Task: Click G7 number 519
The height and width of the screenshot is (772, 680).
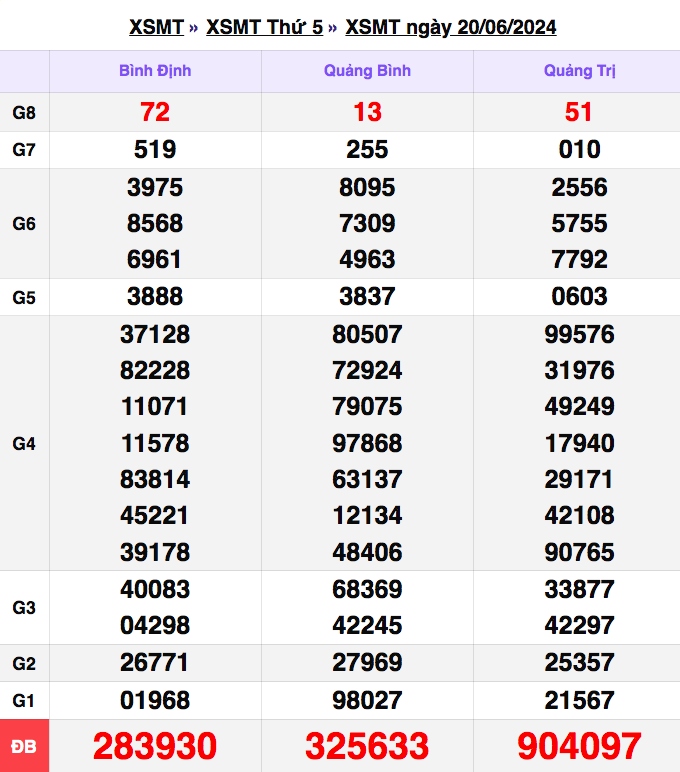Action: point(155,150)
